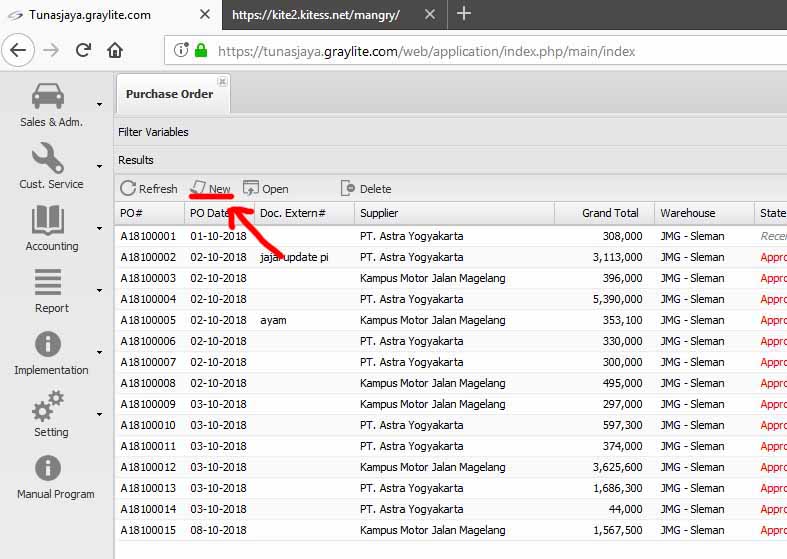Click the Delete toolbar button
The height and width of the screenshot is (559, 787).
coord(366,189)
